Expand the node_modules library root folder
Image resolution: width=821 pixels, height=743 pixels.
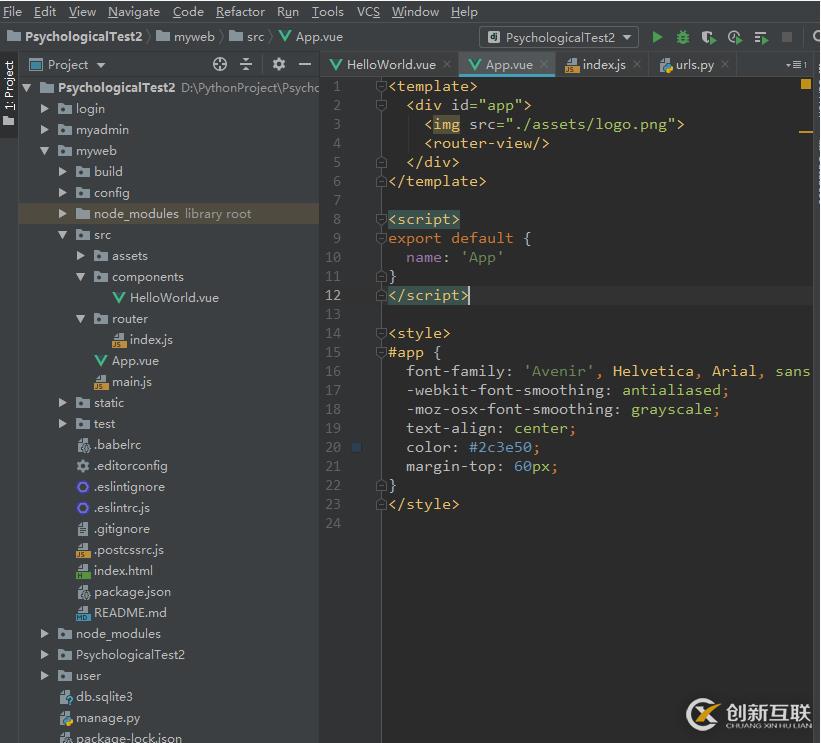pyautogui.click(x=63, y=214)
